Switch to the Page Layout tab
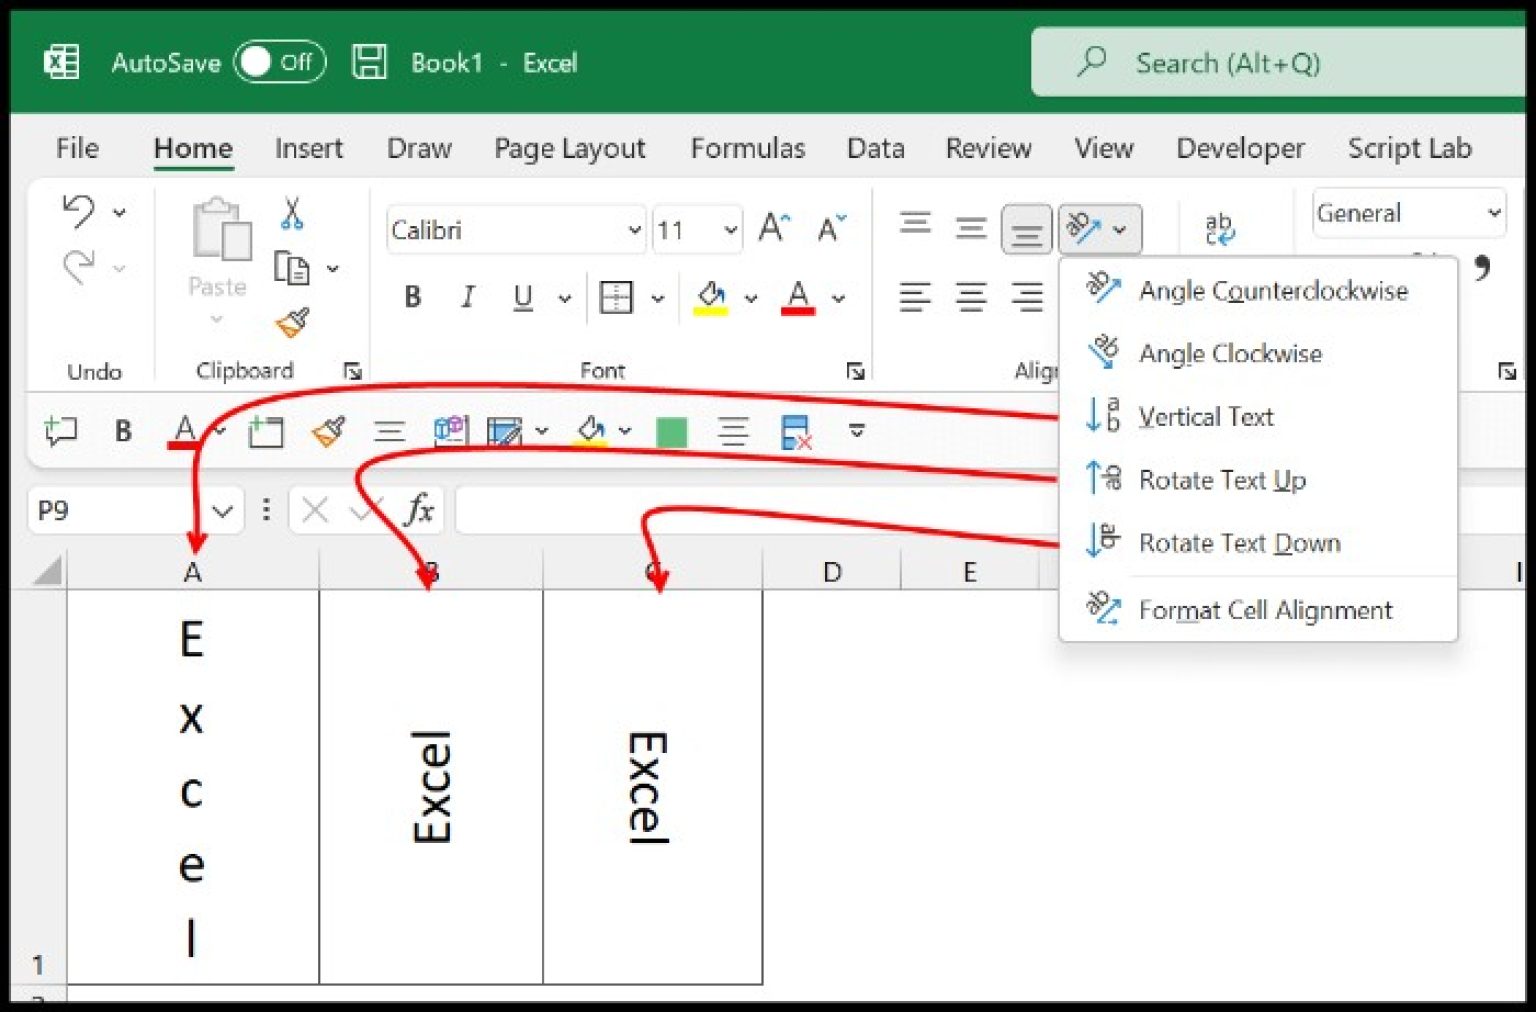The height and width of the screenshot is (1012, 1536). point(569,148)
